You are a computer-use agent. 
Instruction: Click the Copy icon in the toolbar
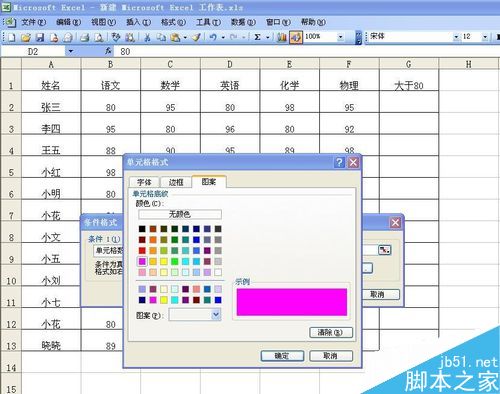161,37
